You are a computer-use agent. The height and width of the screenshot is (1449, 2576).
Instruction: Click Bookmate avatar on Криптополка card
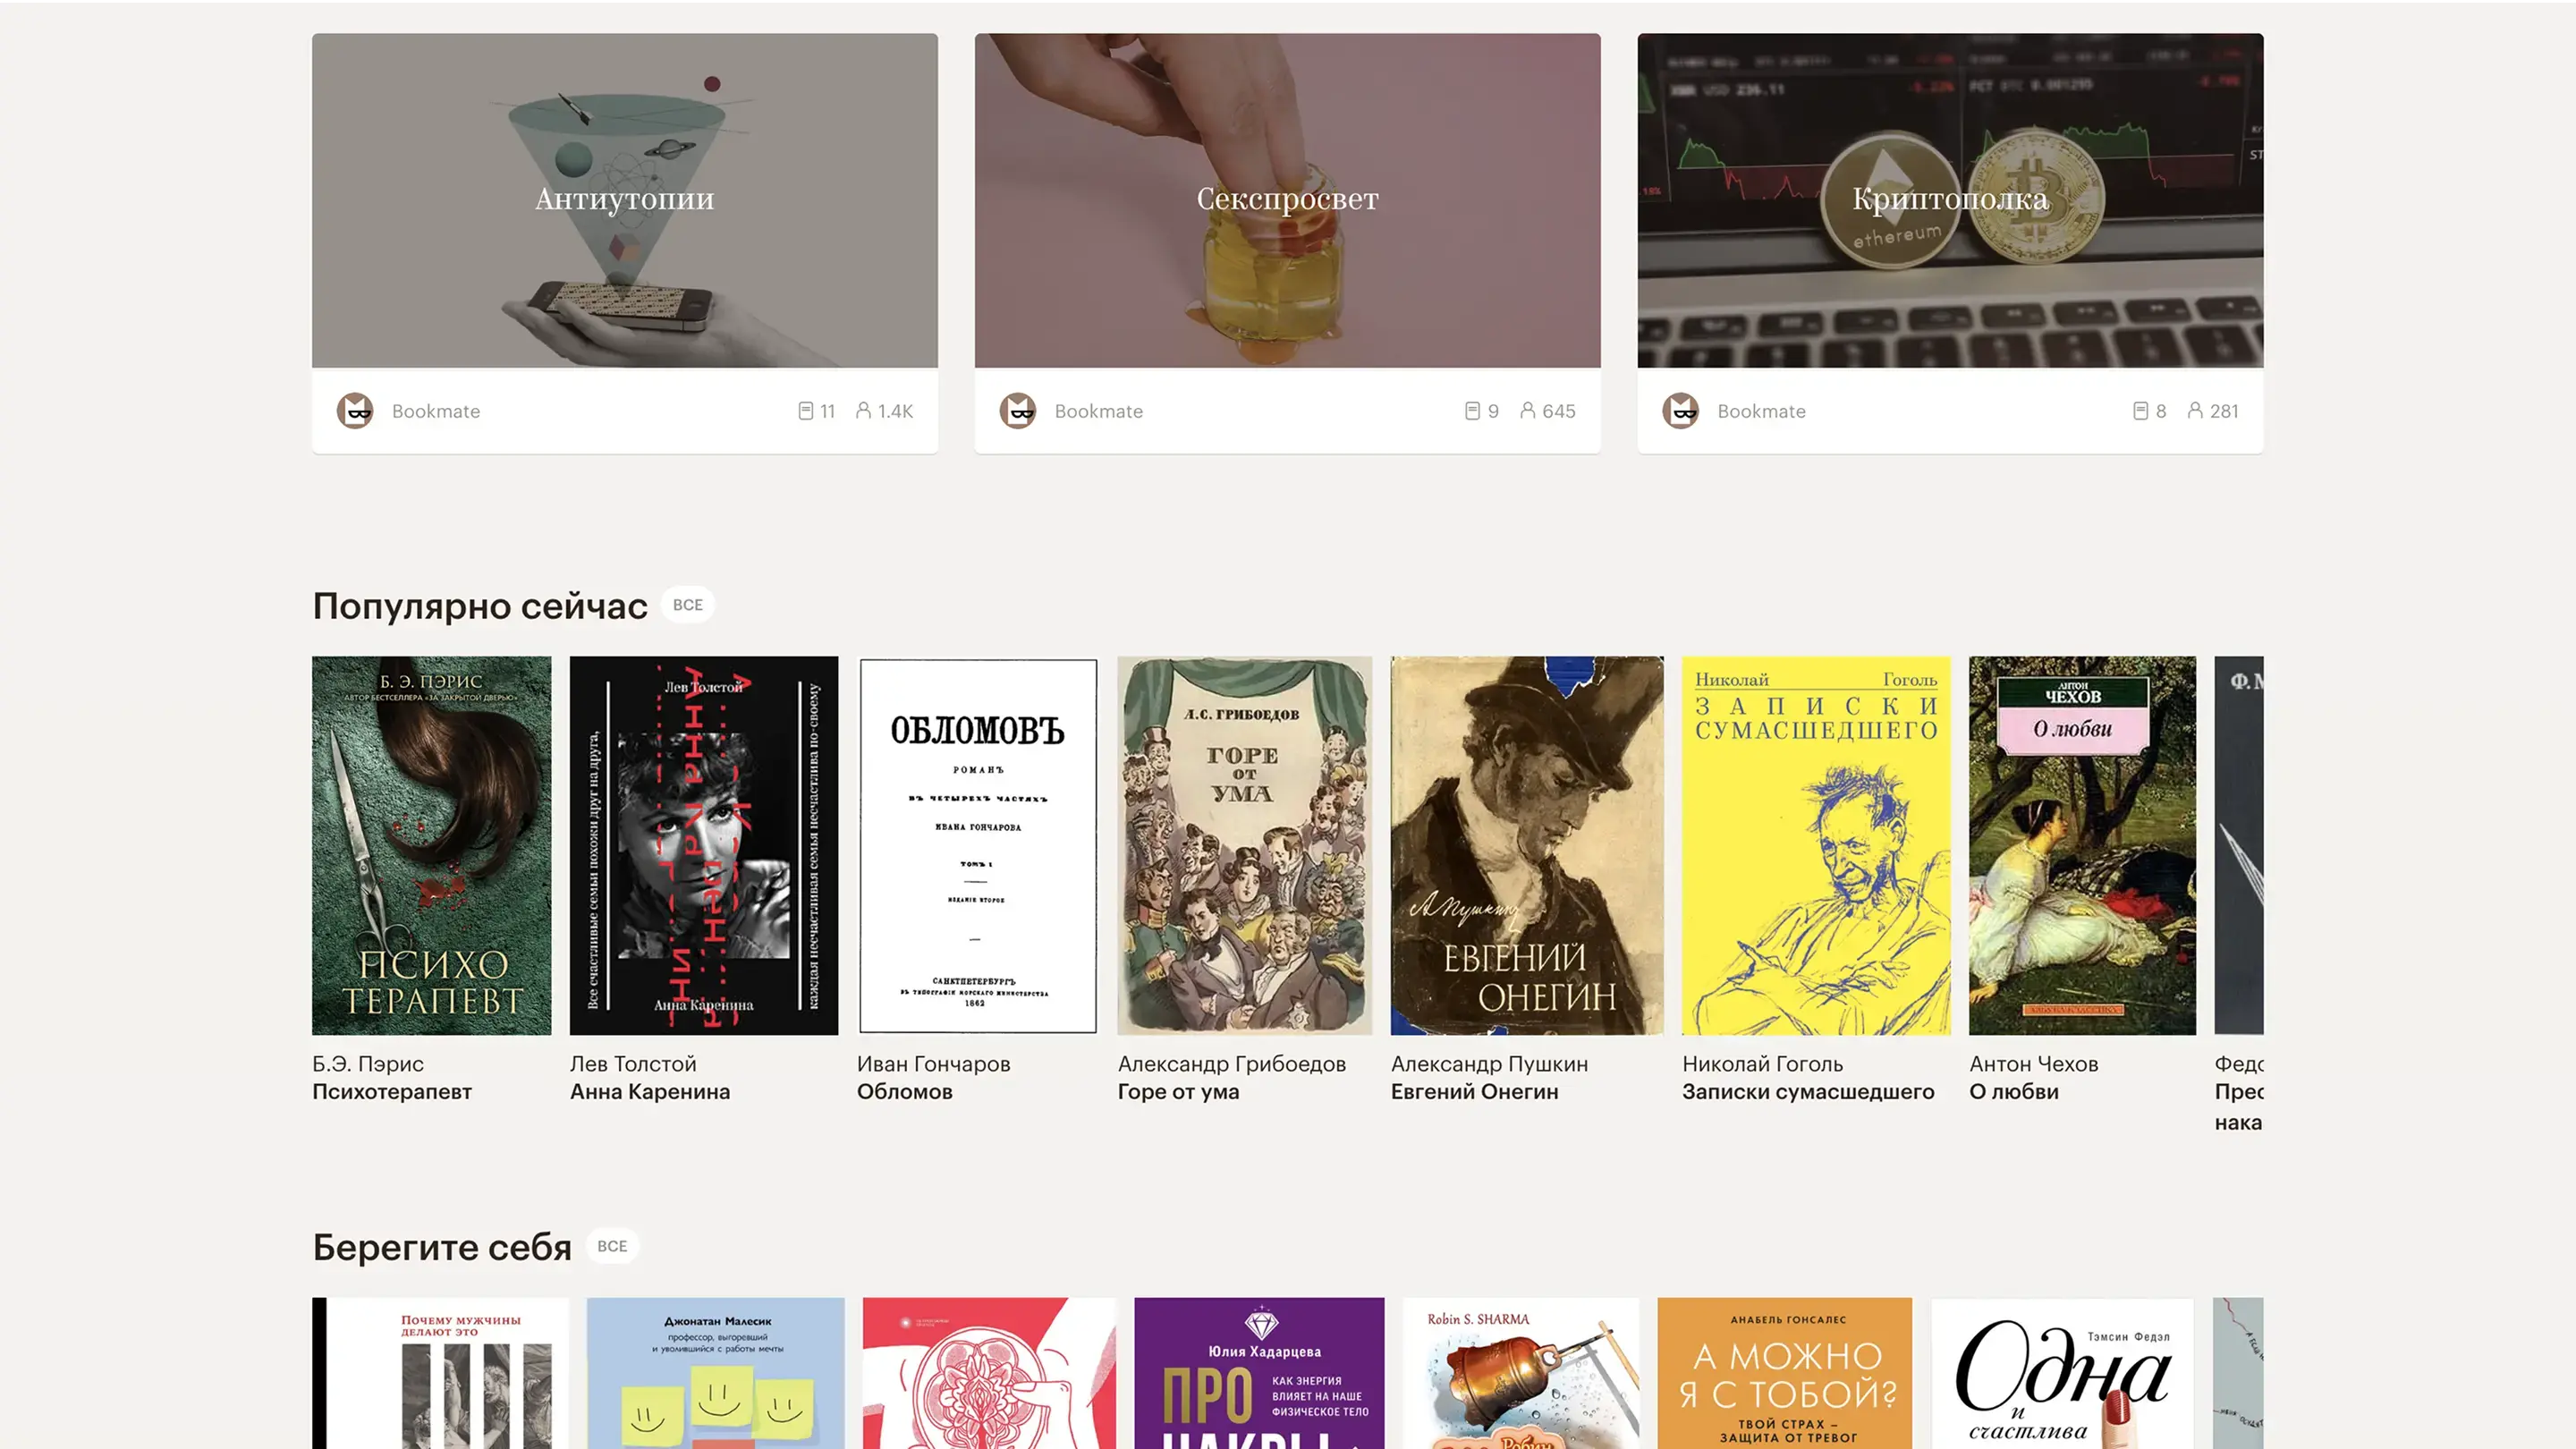1681,411
